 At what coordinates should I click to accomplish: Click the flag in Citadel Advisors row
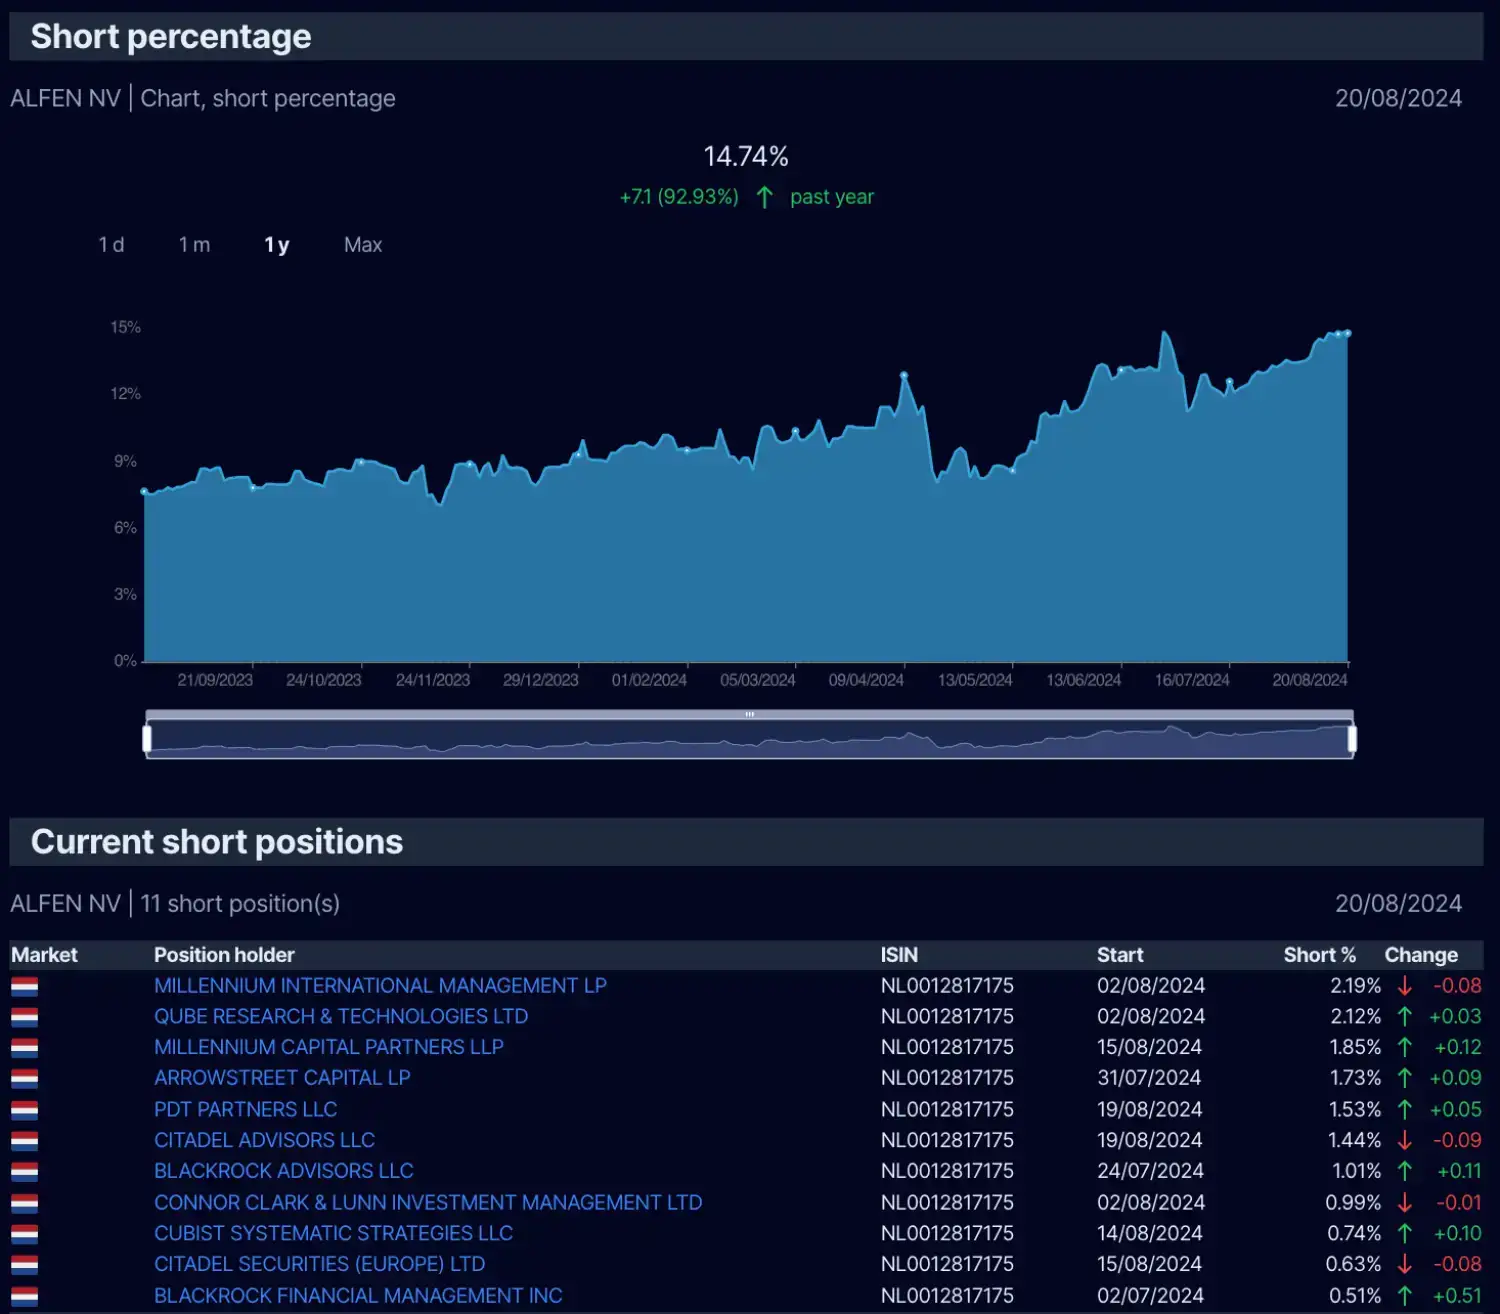[x=25, y=1141]
